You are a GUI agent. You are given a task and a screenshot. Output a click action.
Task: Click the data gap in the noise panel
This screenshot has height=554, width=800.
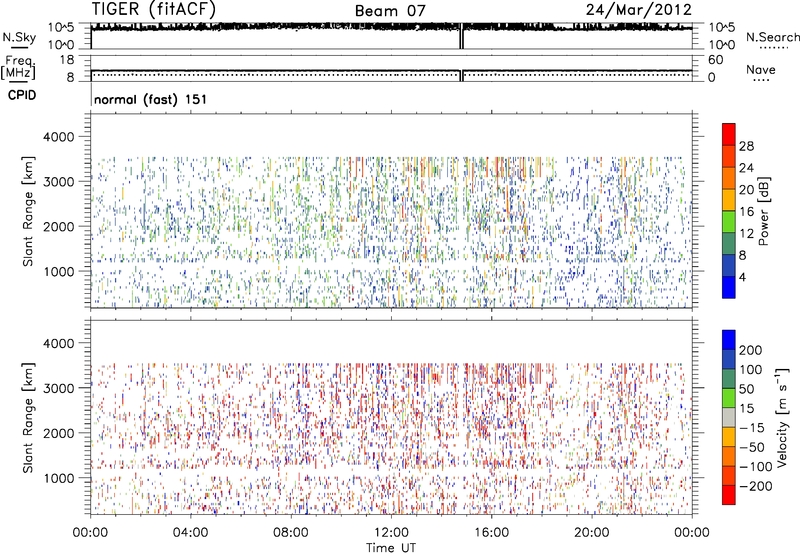click(x=462, y=36)
